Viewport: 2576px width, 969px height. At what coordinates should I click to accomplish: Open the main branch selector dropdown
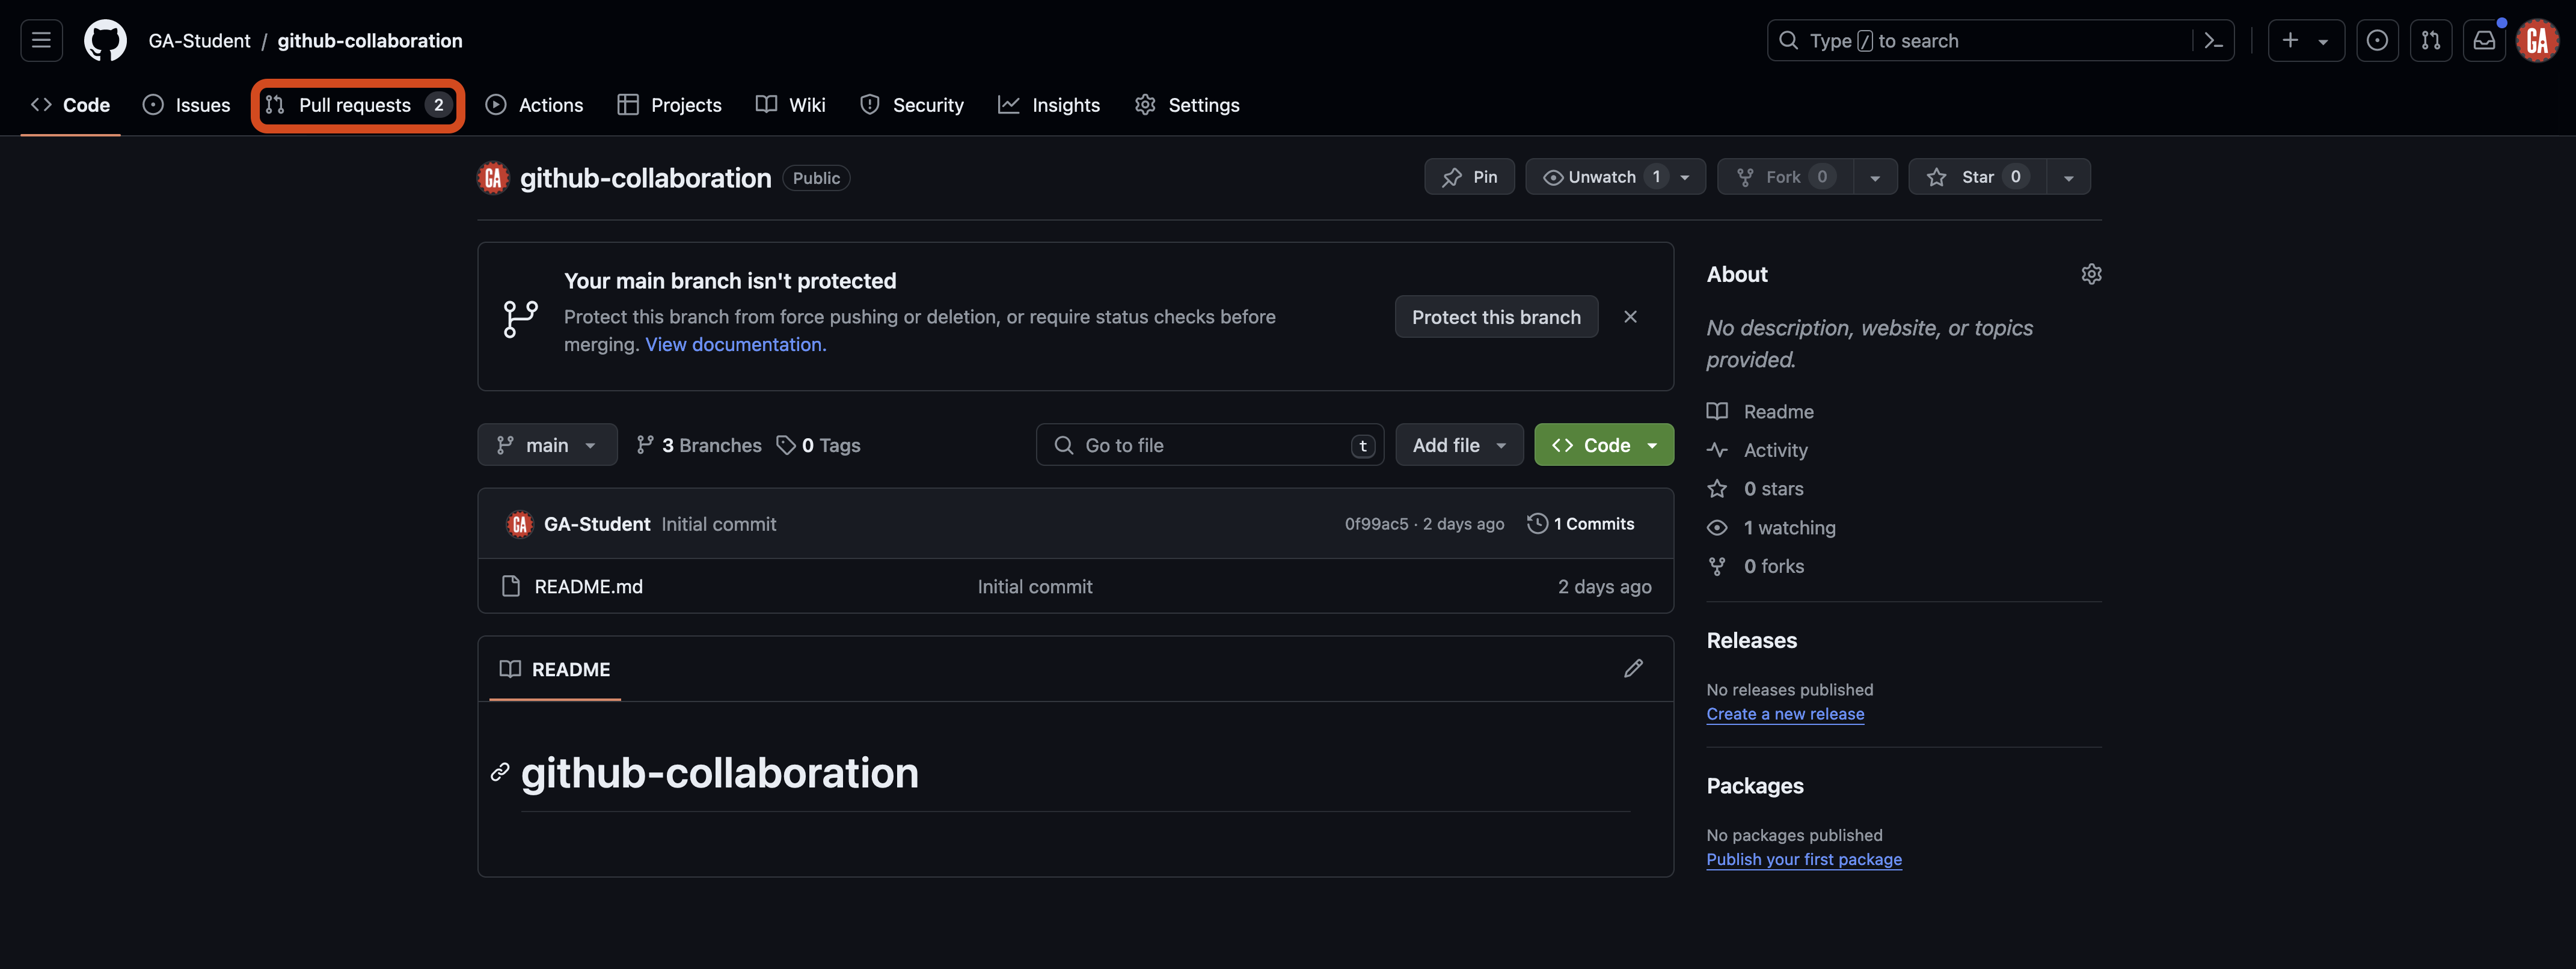547,444
